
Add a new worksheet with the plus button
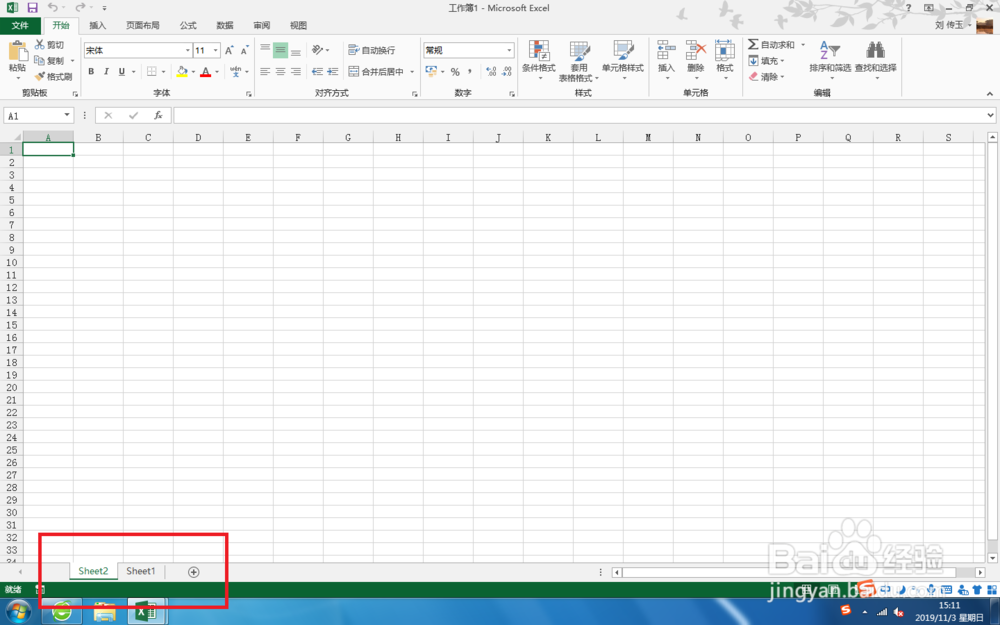point(193,571)
